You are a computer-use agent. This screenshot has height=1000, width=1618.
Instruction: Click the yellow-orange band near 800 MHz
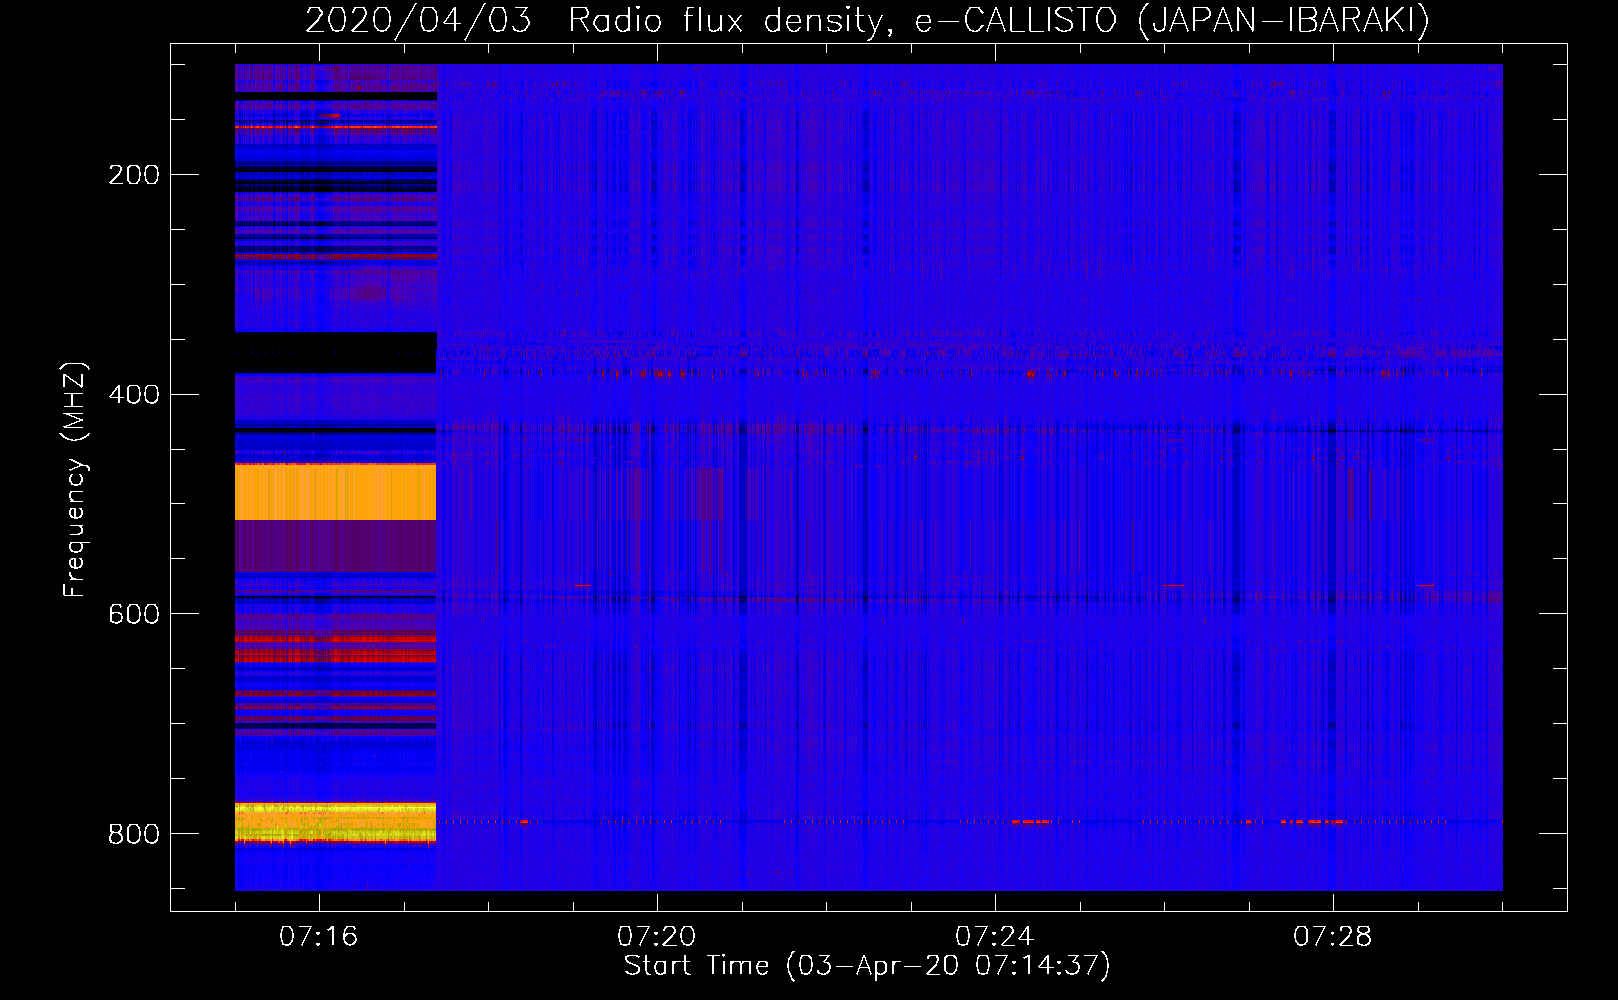click(335, 822)
